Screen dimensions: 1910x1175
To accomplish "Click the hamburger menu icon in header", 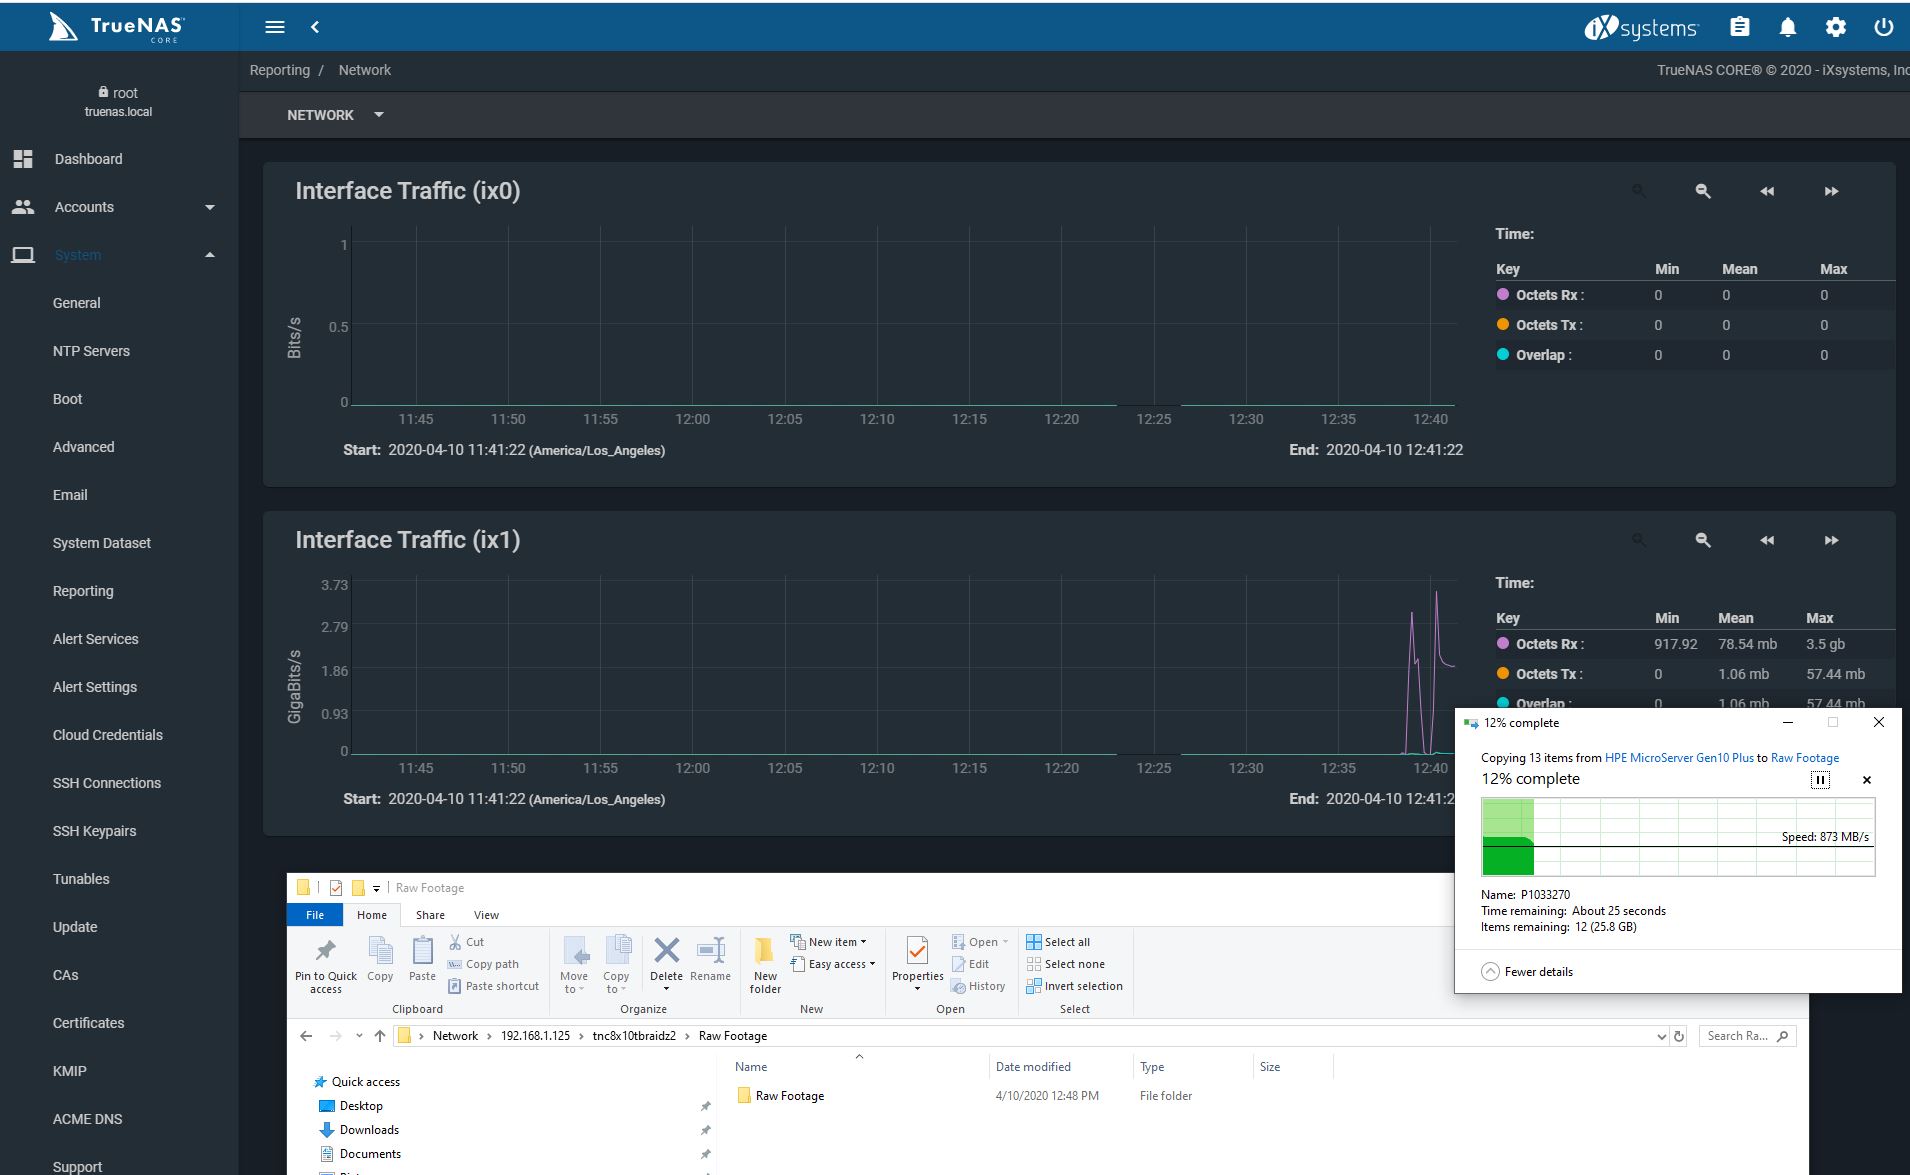I will [x=275, y=27].
